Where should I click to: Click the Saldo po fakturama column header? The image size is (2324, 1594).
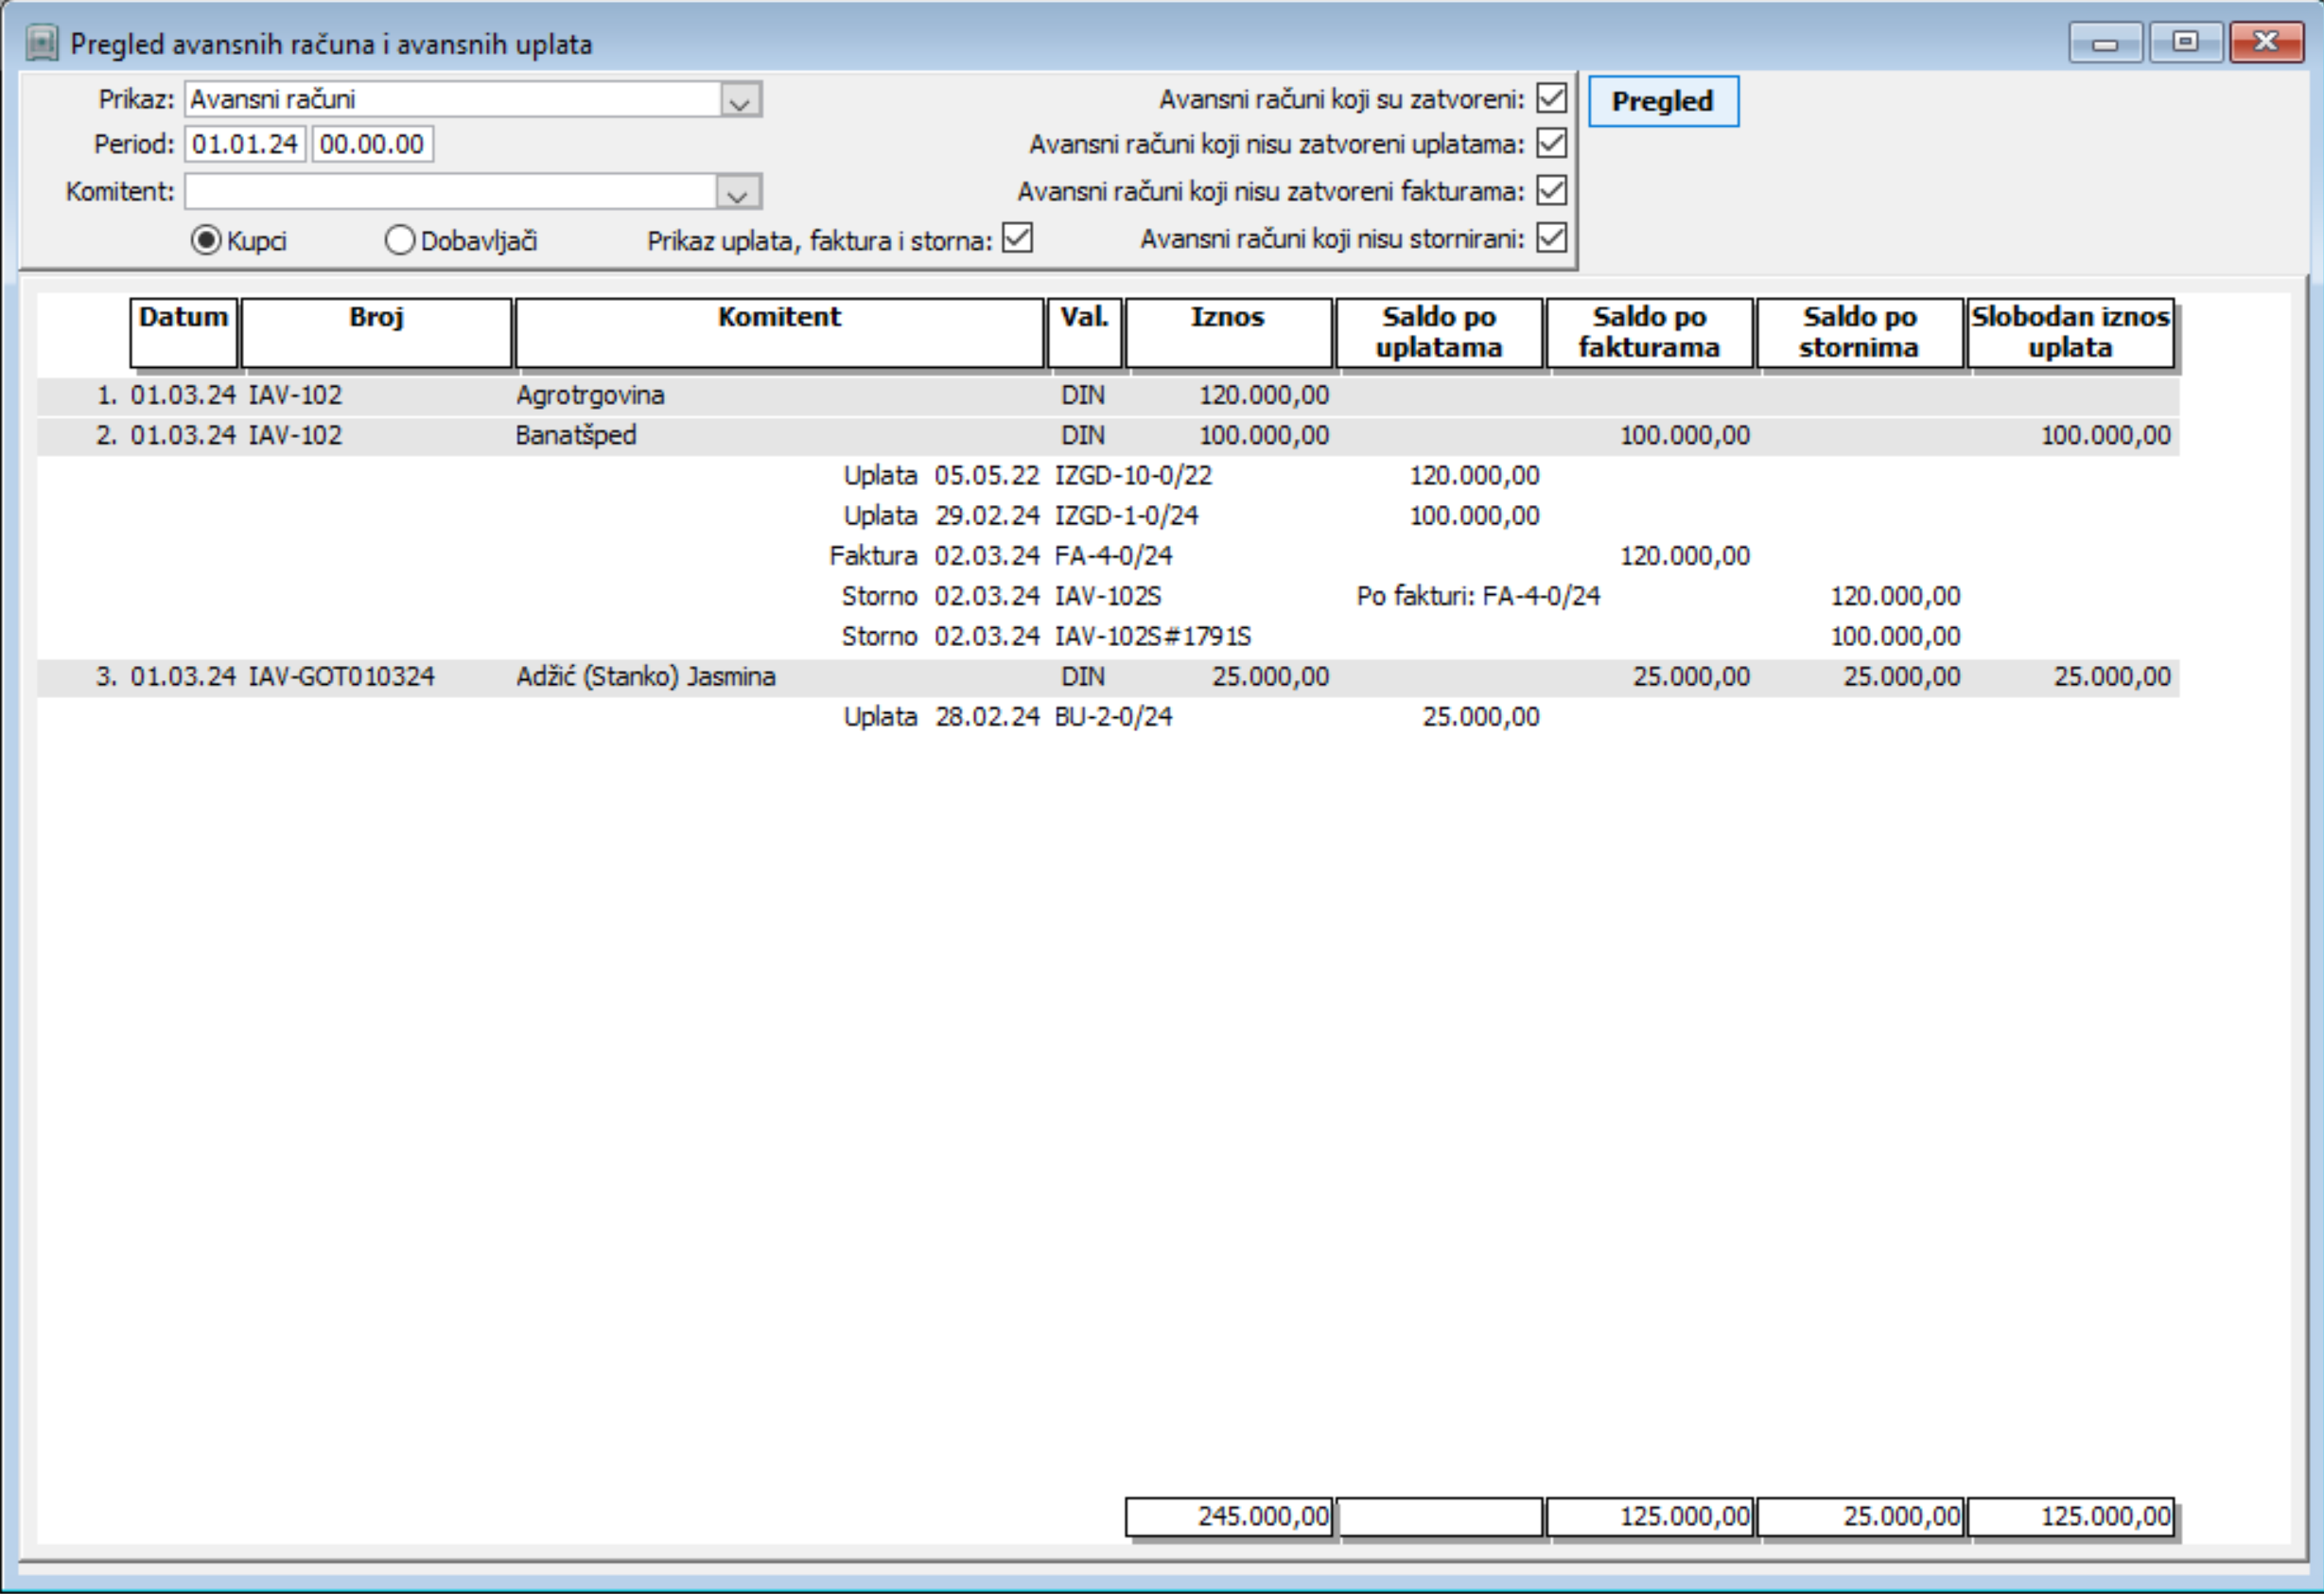point(1649,332)
